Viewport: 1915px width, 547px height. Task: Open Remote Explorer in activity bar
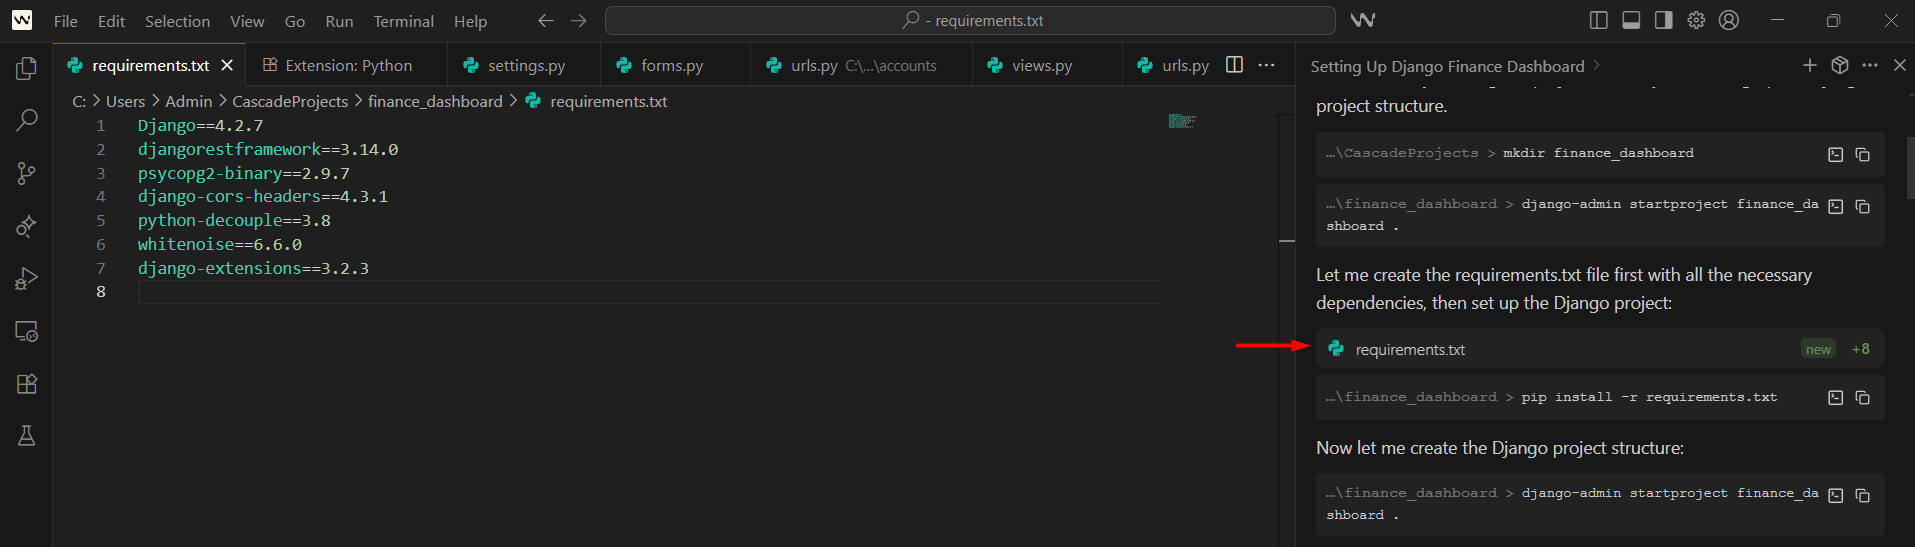pyautogui.click(x=27, y=331)
